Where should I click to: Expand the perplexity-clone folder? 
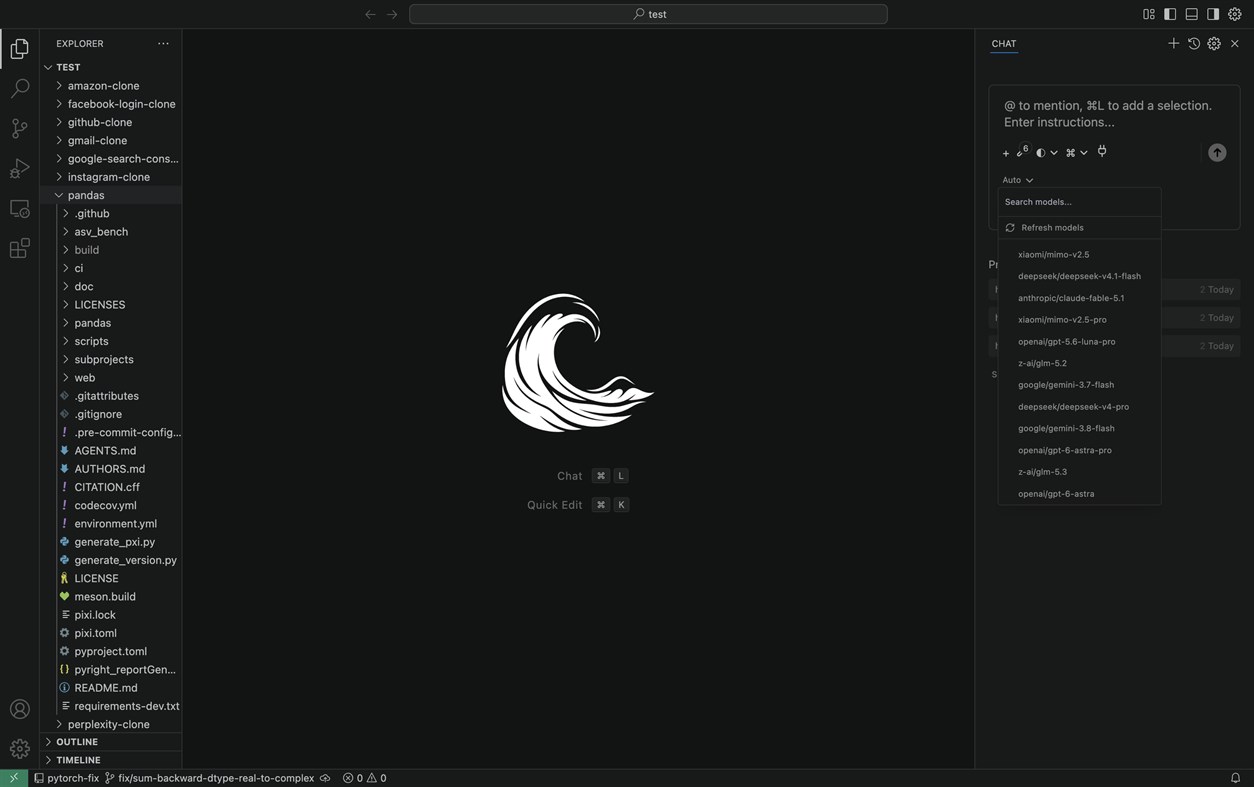110,724
